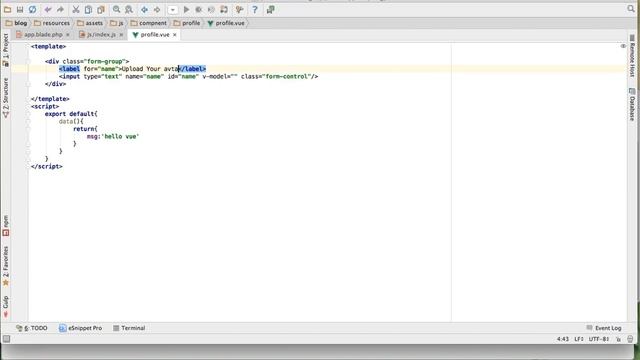Collapse the data() function fold marker
This screenshot has height=360, width=640.
pyautogui.click(x=28, y=122)
